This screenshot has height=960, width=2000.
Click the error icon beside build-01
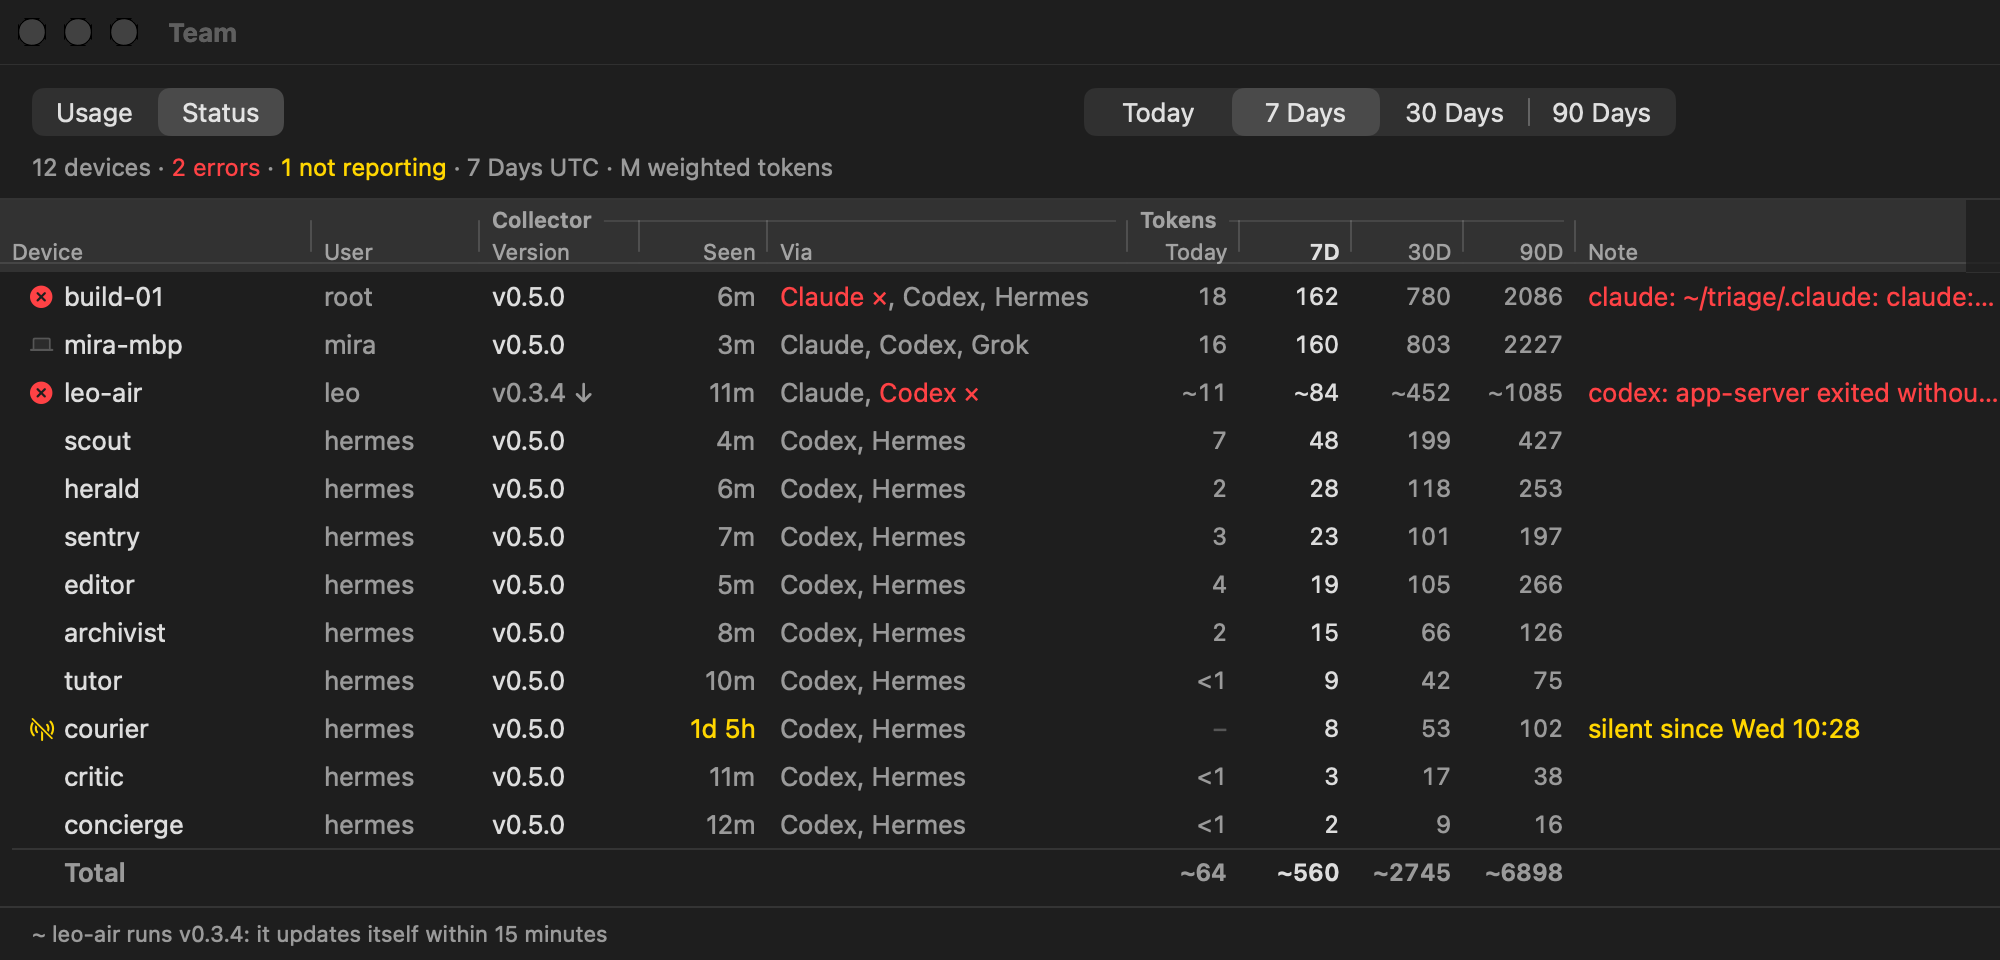[x=41, y=297]
